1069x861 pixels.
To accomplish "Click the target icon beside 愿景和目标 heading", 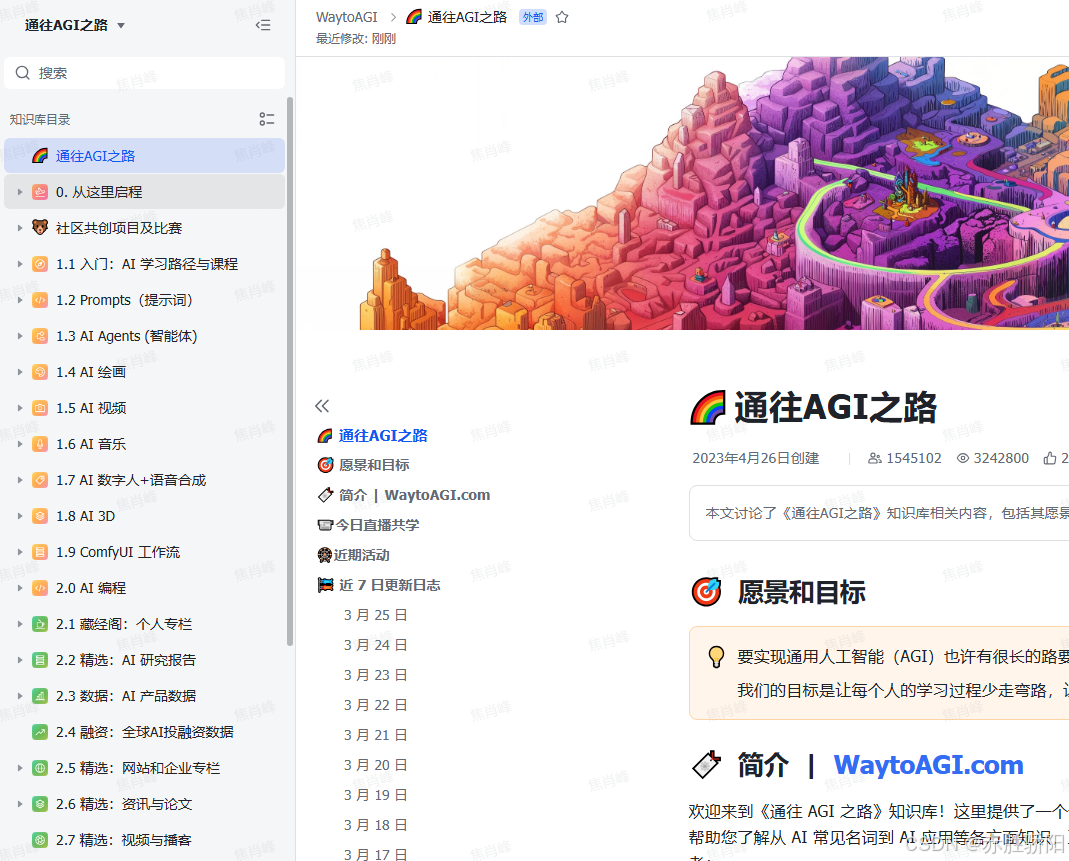I will 706,592.
